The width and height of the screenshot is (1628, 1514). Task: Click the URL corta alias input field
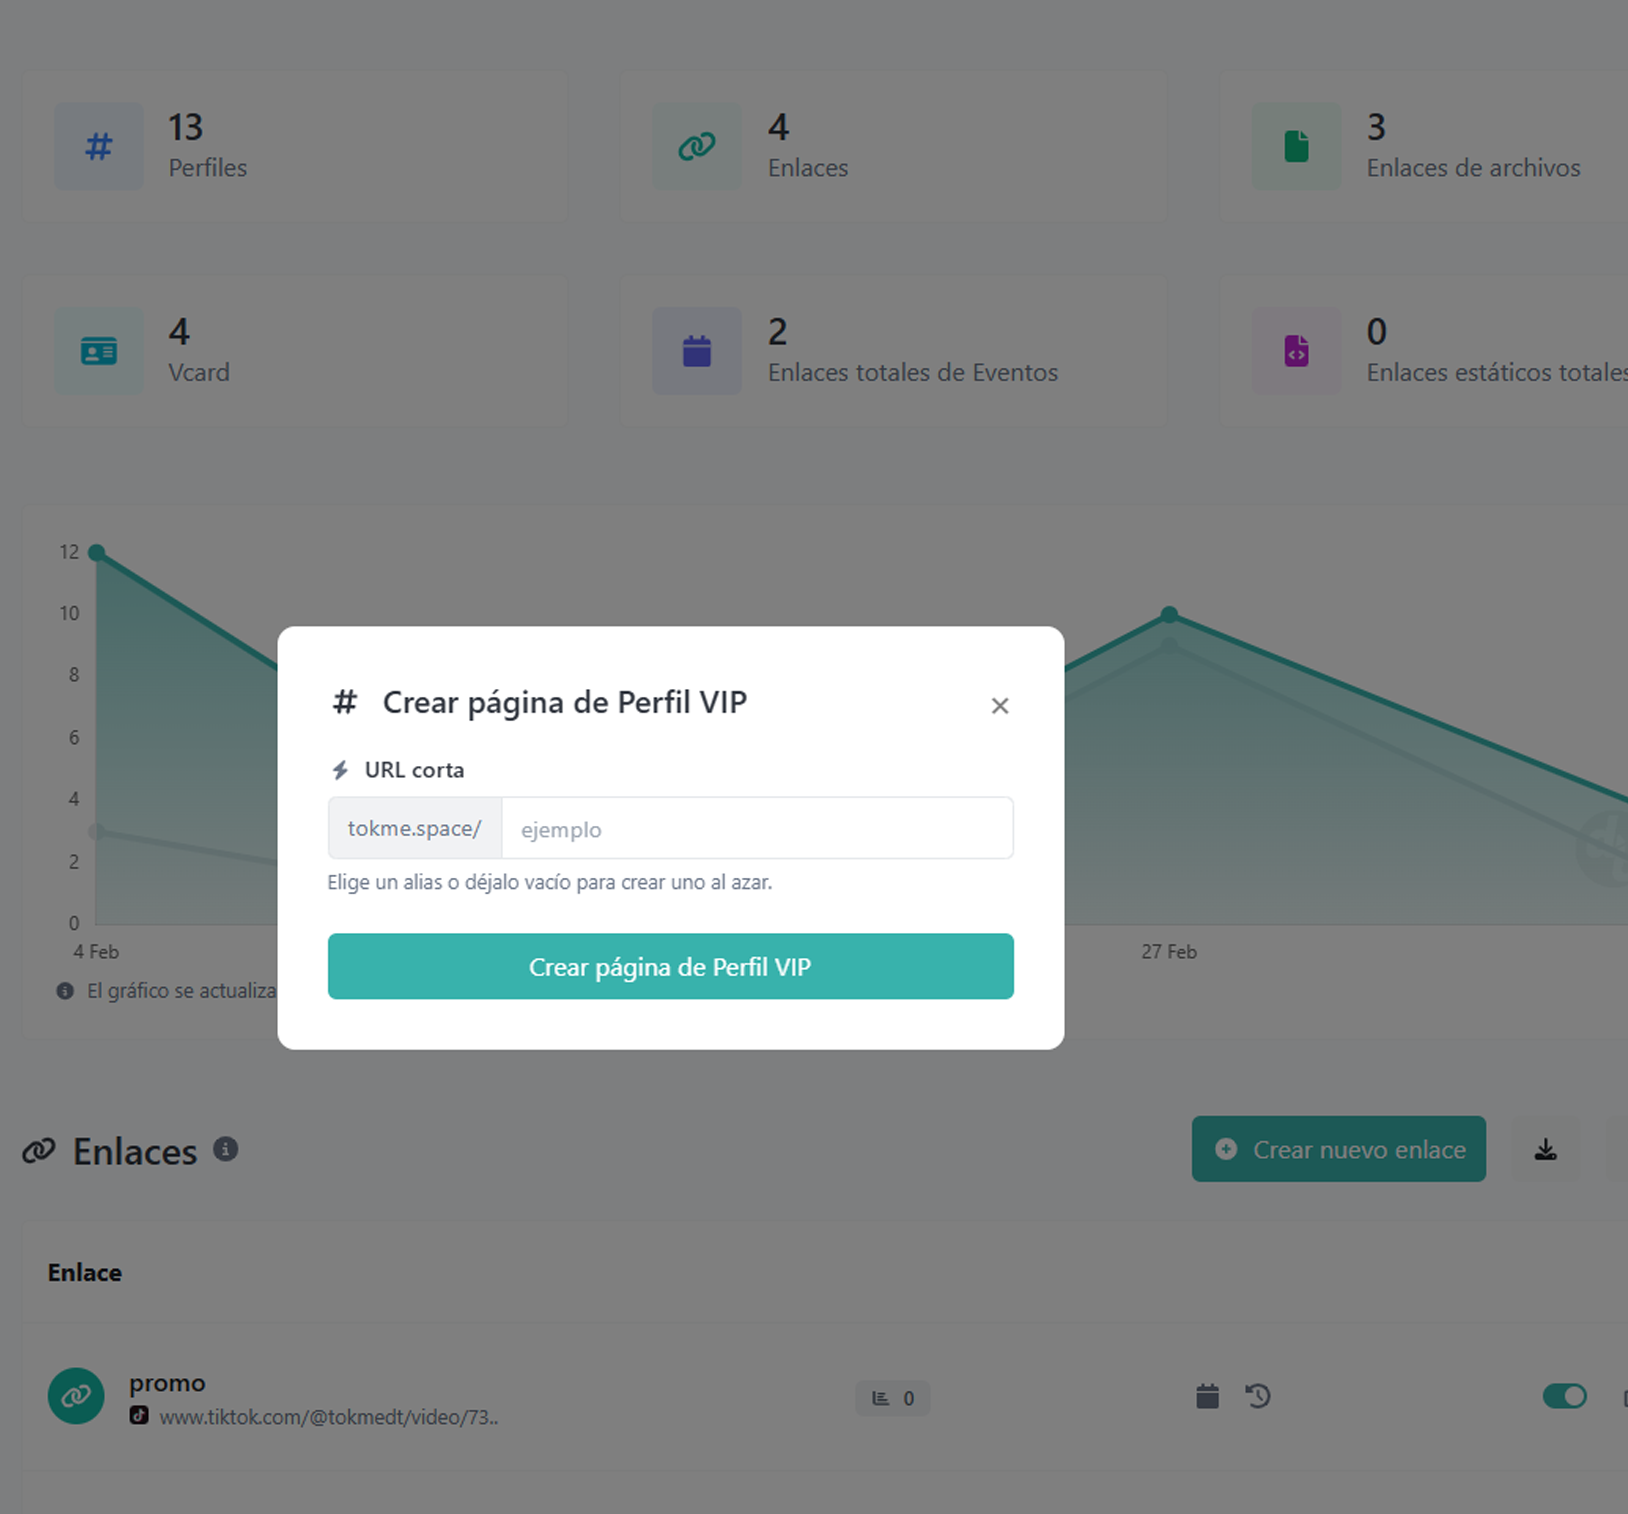(757, 828)
